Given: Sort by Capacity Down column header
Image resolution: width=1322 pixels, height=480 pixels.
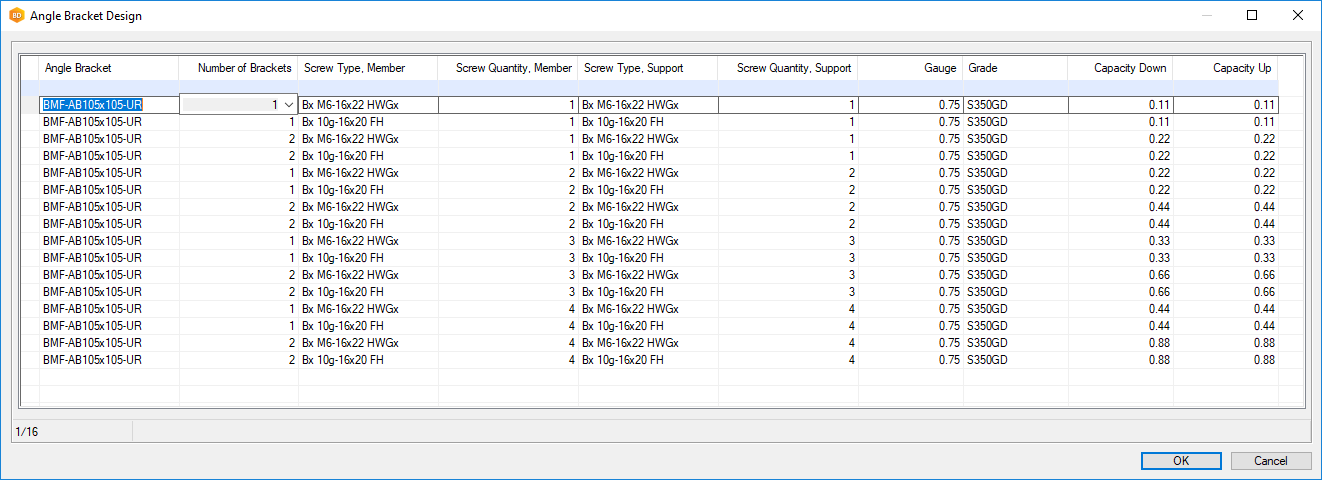Looking at the screenshot, I should [x=1120, y=68].
